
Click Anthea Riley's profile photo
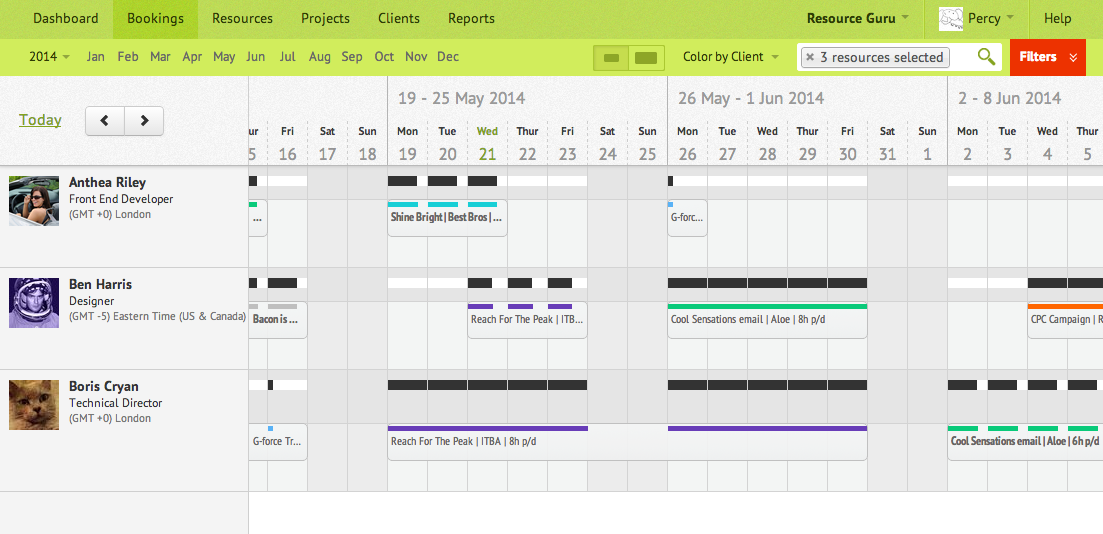pos(34,201)
